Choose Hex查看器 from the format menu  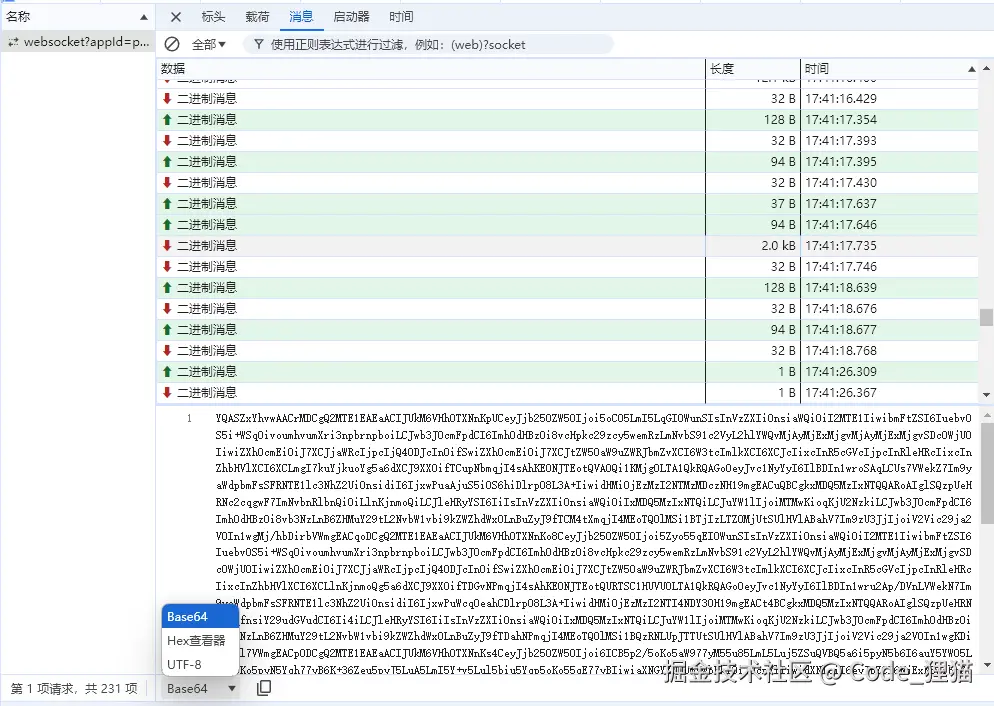click(x=197, y=640)
